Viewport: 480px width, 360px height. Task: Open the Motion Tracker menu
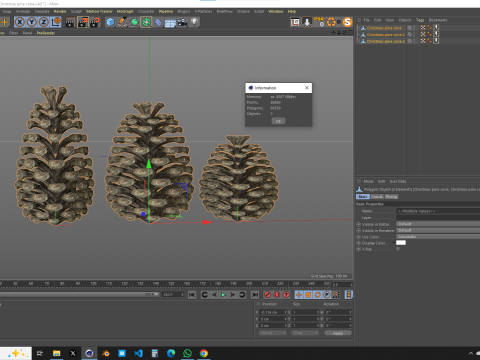(99, 11)
